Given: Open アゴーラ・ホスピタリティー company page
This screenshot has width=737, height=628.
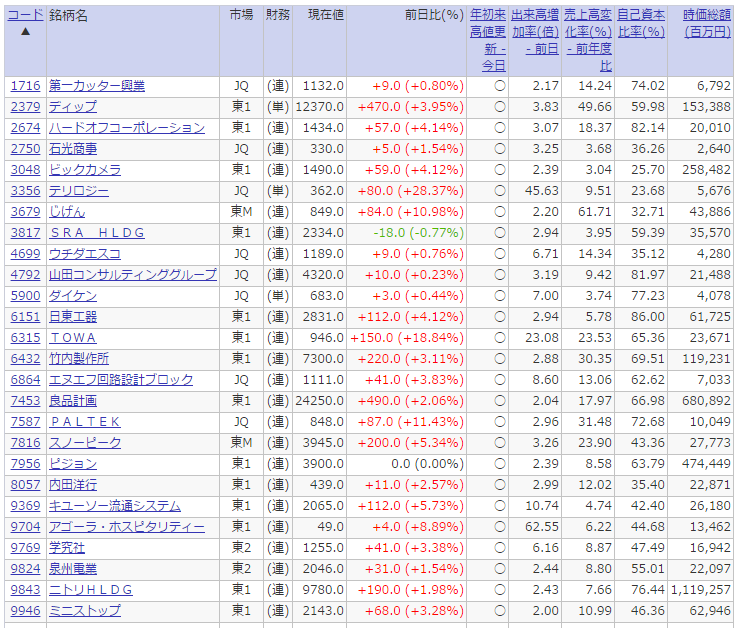Looking at the screenshot, I should (x=127, y=526).
